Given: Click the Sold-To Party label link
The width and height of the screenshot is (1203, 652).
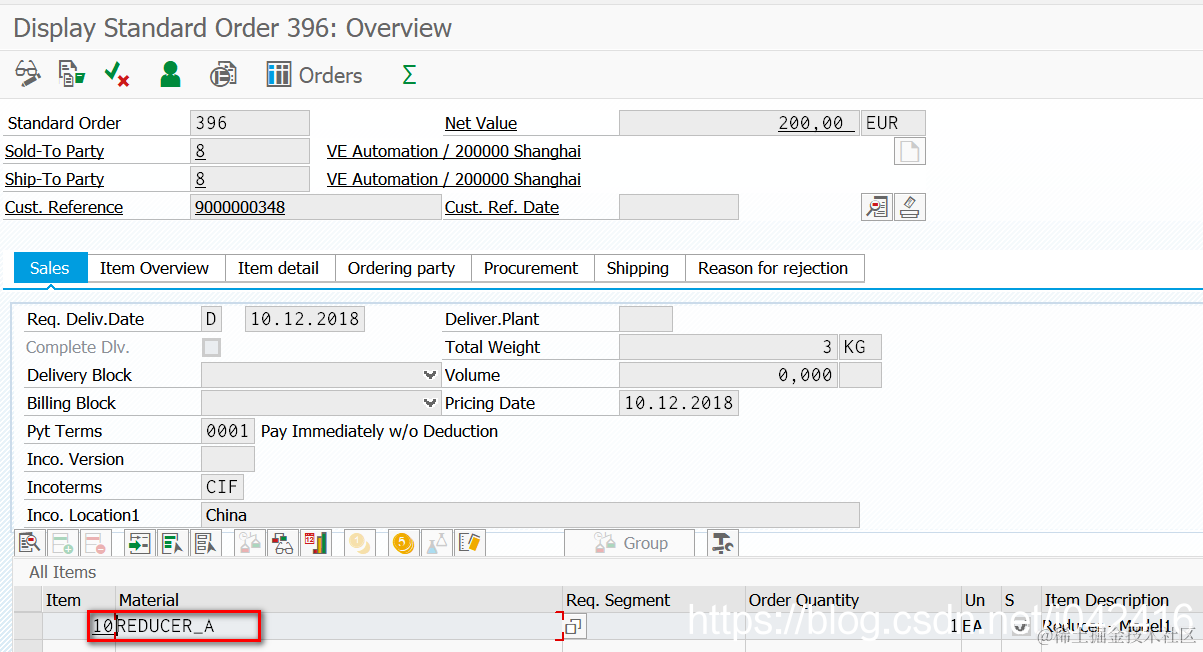Looking at the screenshot, I should pos(55,151).
